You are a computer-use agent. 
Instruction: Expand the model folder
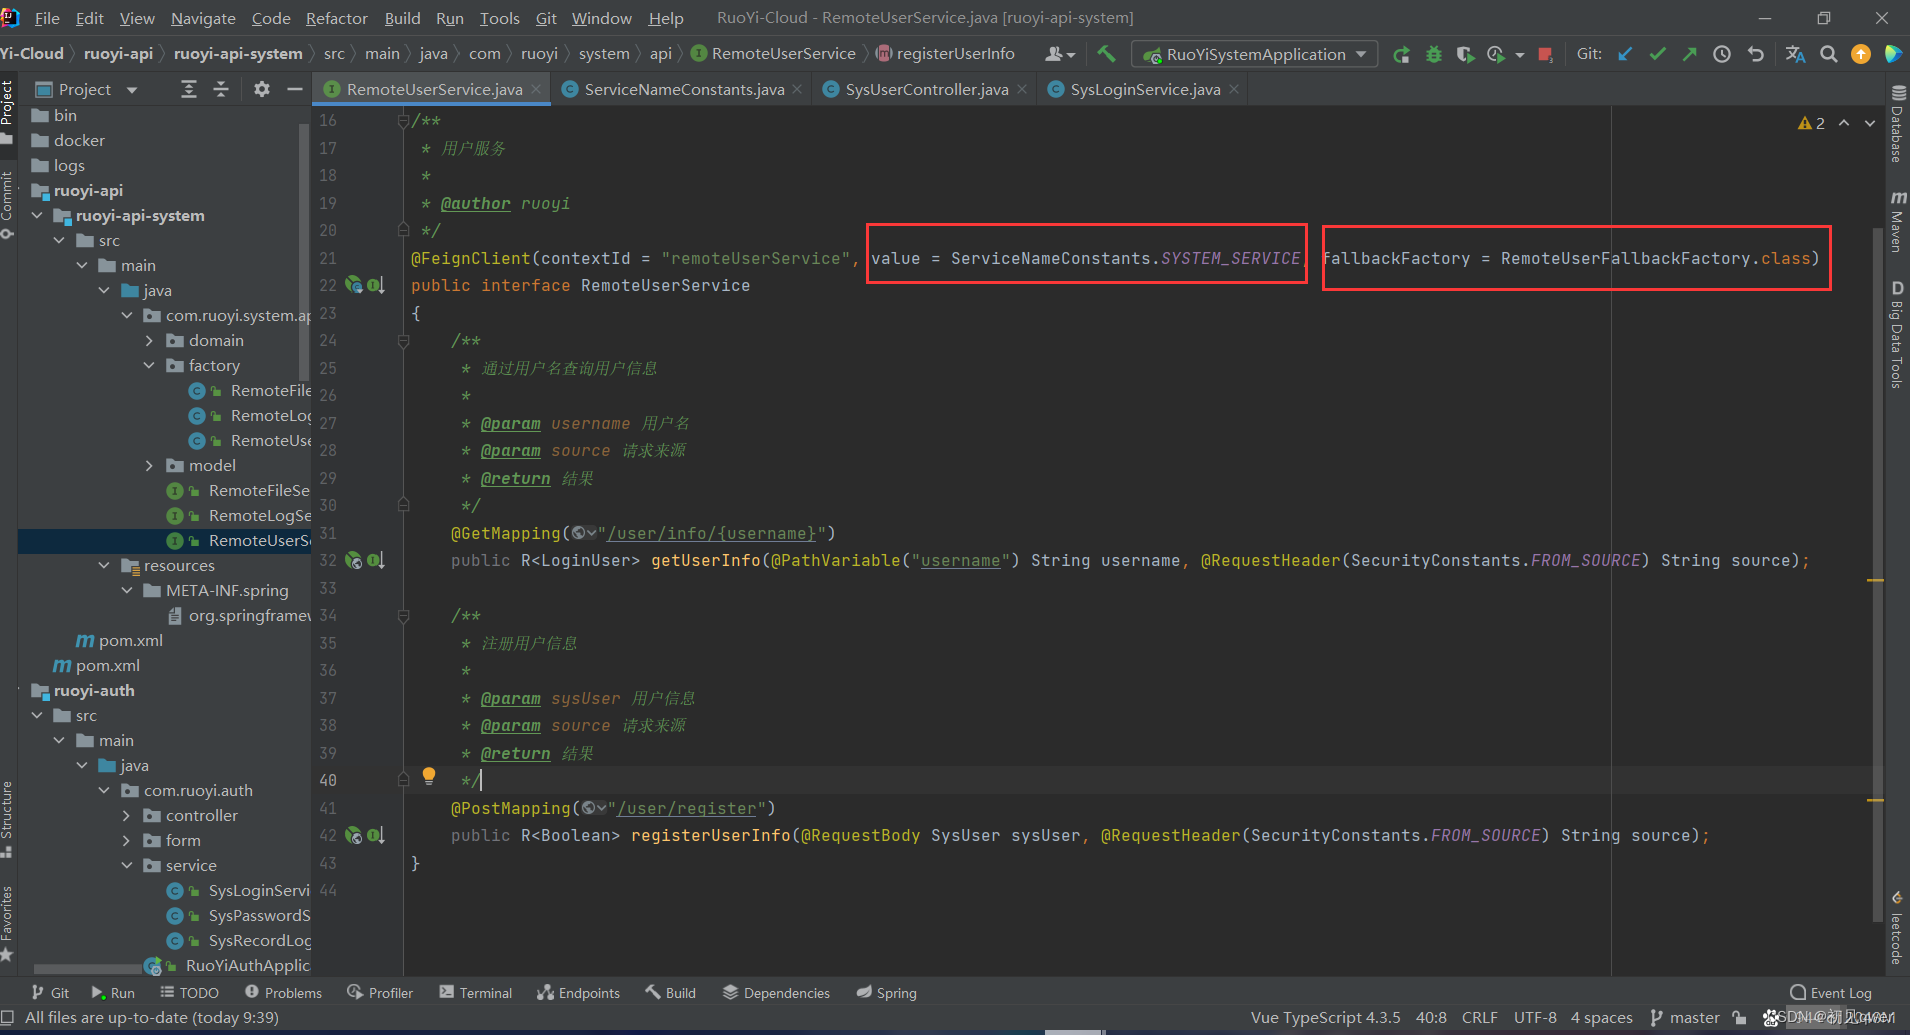[149, 465]
